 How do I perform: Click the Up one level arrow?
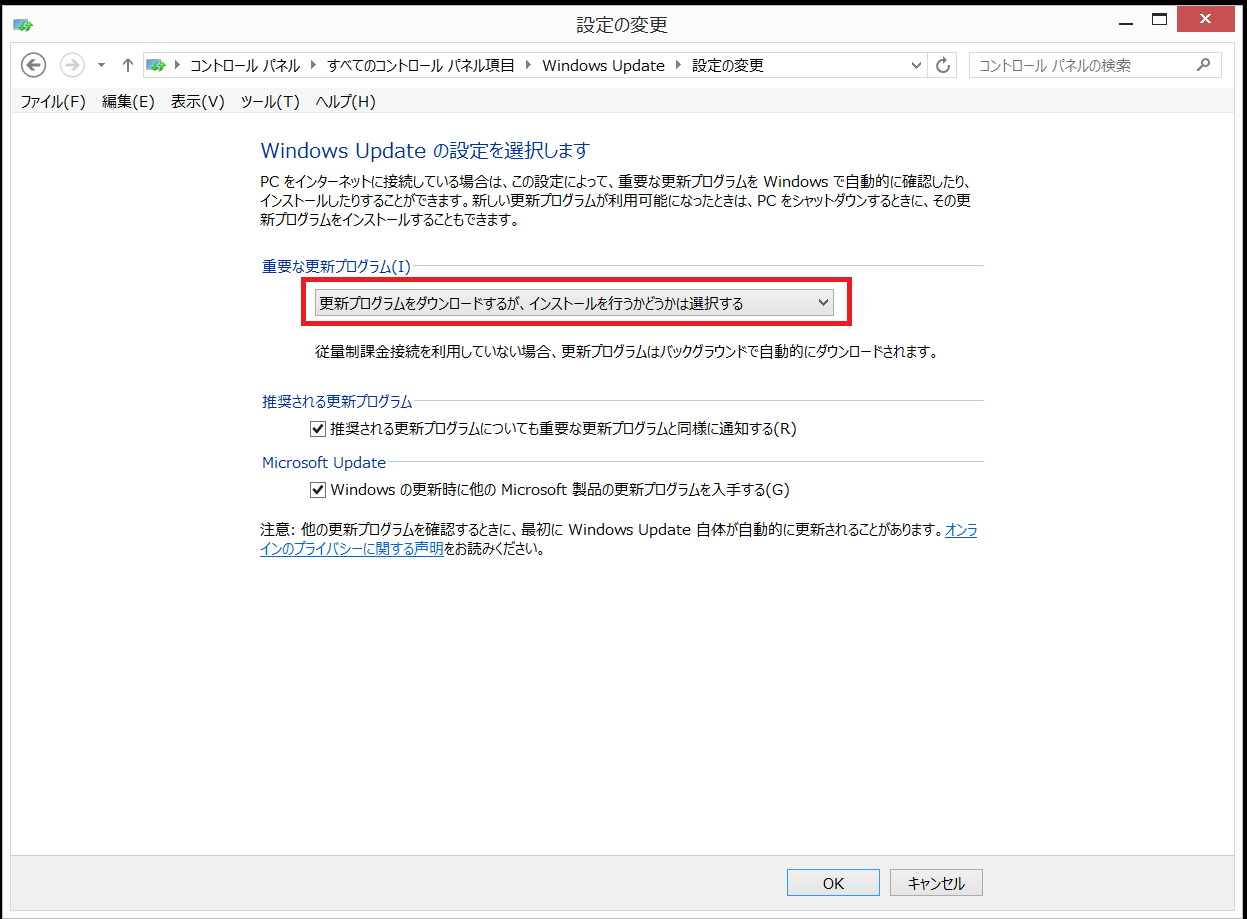(x=127, y=65)
